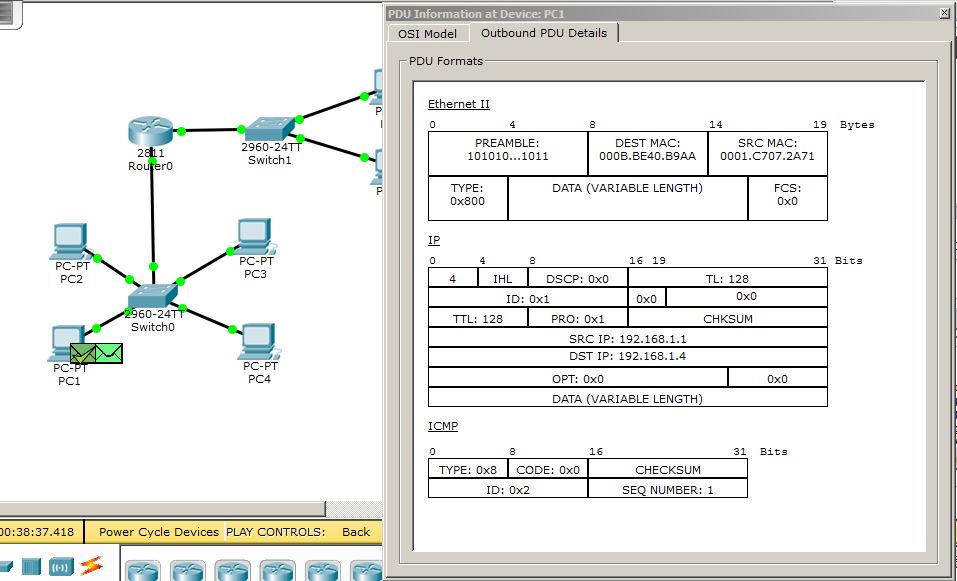Click the ICMP TYPE: 0x8 field
The image size is (957, 581).
pyautogui.click(x=468, y=469)
